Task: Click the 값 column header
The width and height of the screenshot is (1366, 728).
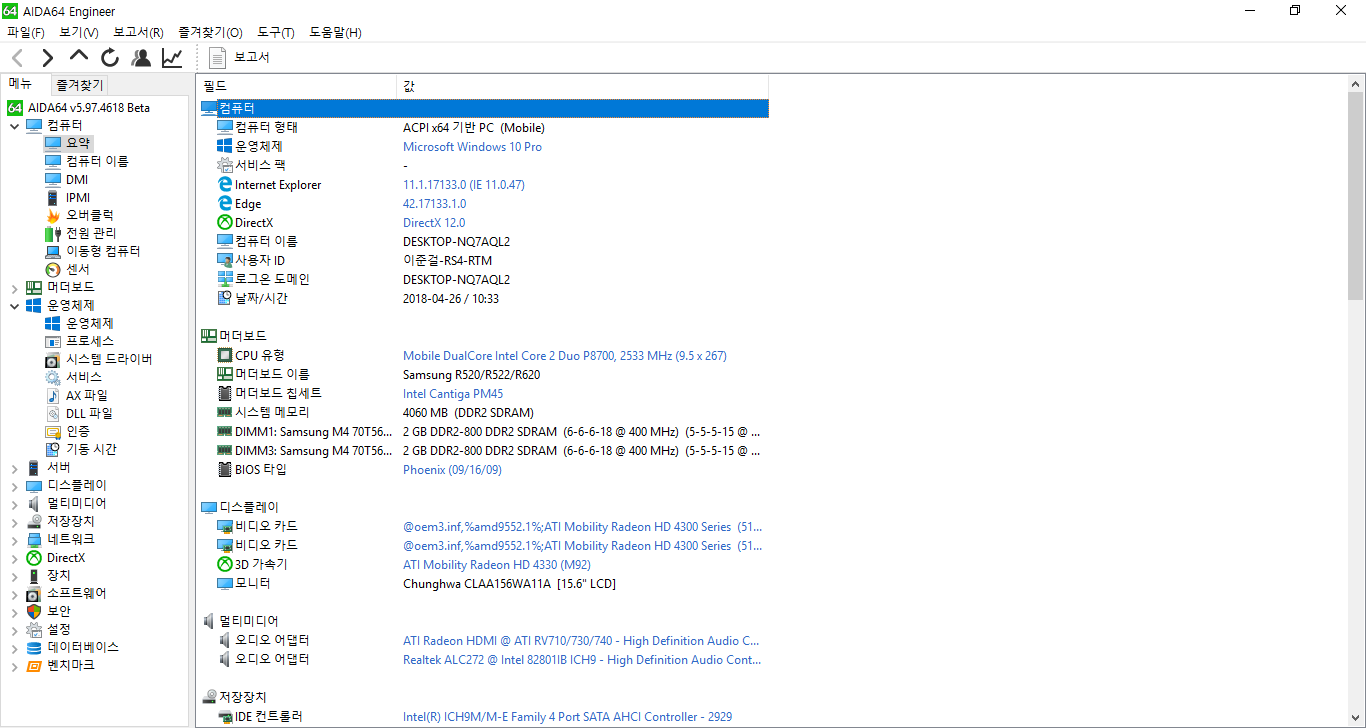Action: (x=582, y=86)
